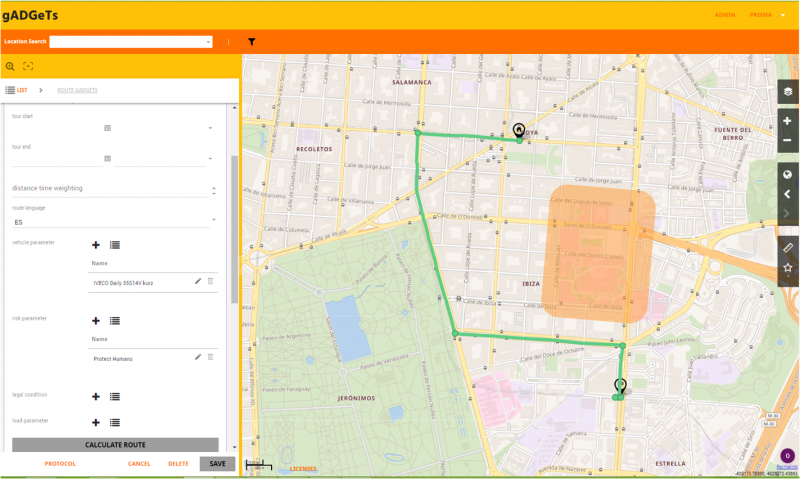
Task: Open the measure ruler tool
Action: (788, 246)
